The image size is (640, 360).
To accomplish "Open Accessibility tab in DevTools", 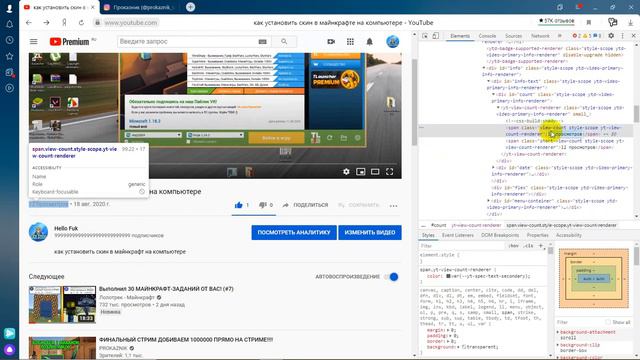I will click(569, 235).
